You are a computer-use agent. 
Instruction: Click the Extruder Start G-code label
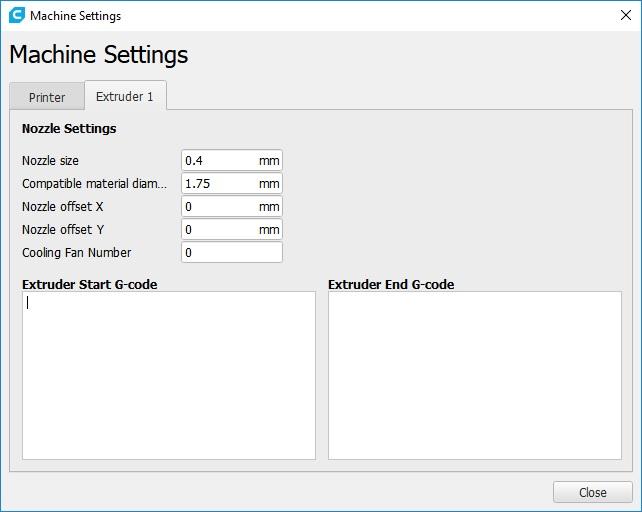89,285
